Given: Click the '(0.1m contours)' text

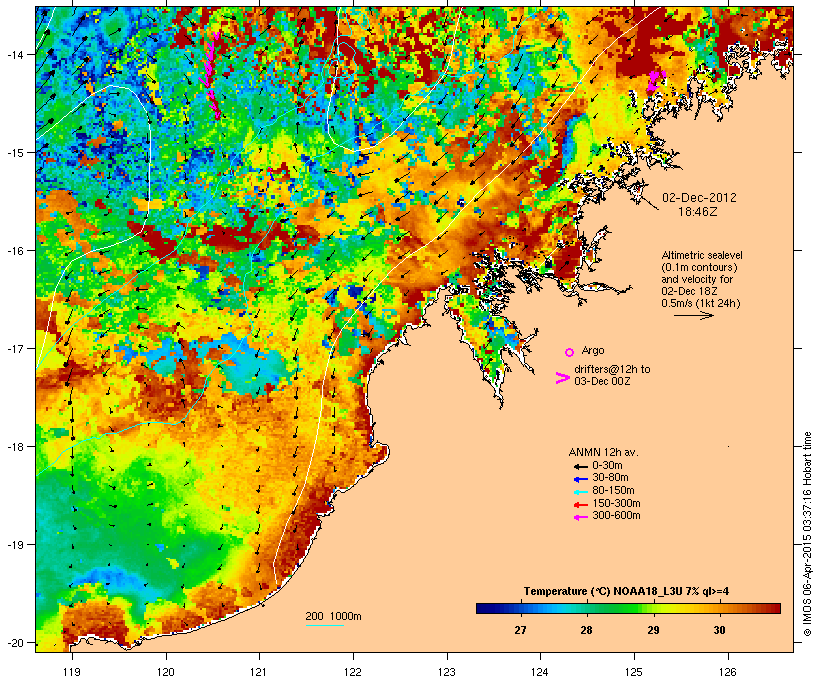Looking at the screenshot, I should point(700,267).
